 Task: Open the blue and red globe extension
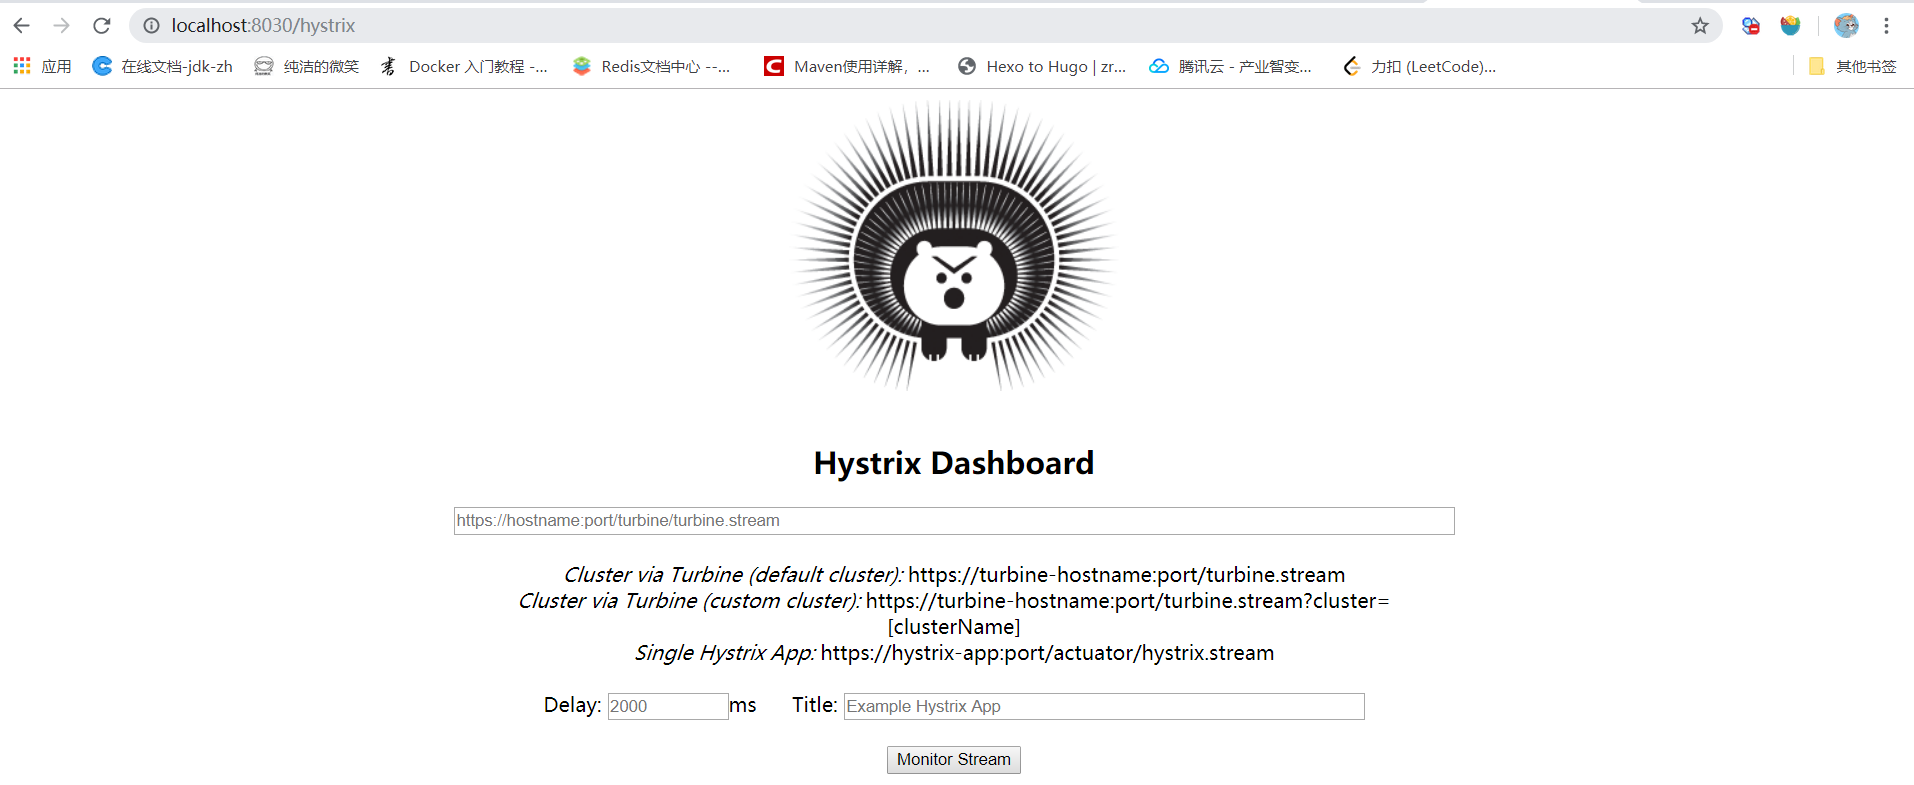(x=1750, y=26)
